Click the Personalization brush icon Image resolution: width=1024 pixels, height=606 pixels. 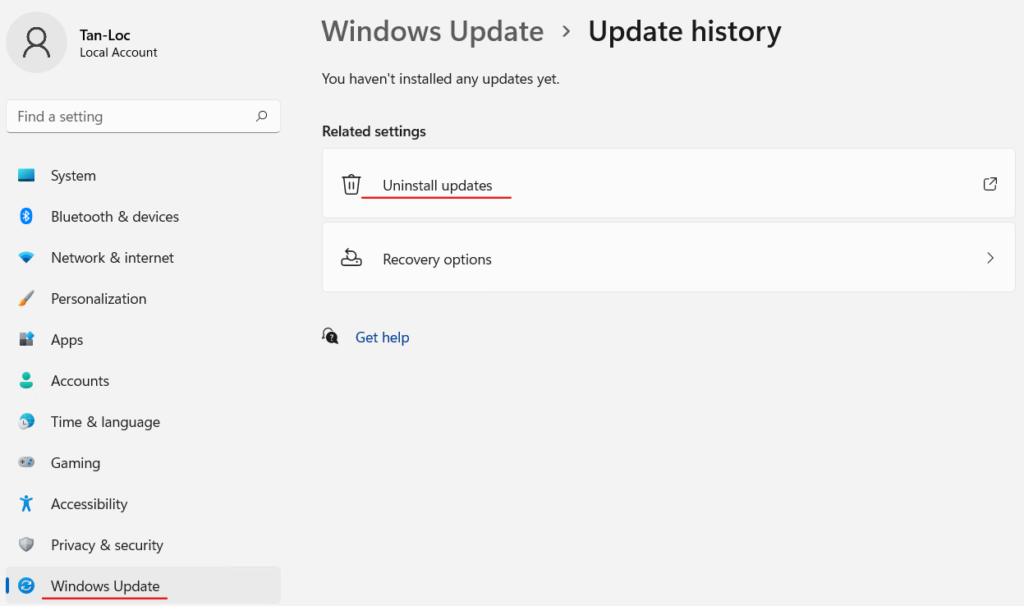pyautogui.click(x=27, y=298)
